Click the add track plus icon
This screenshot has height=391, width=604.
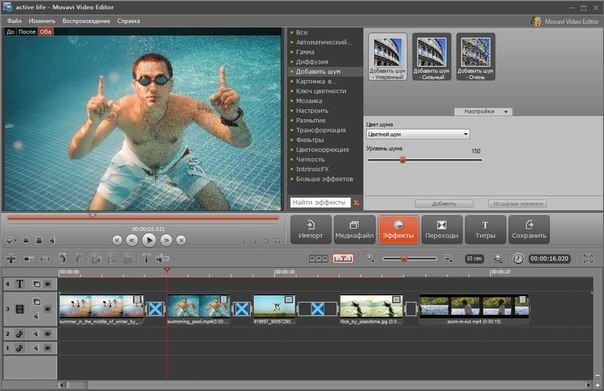point(11,258)
